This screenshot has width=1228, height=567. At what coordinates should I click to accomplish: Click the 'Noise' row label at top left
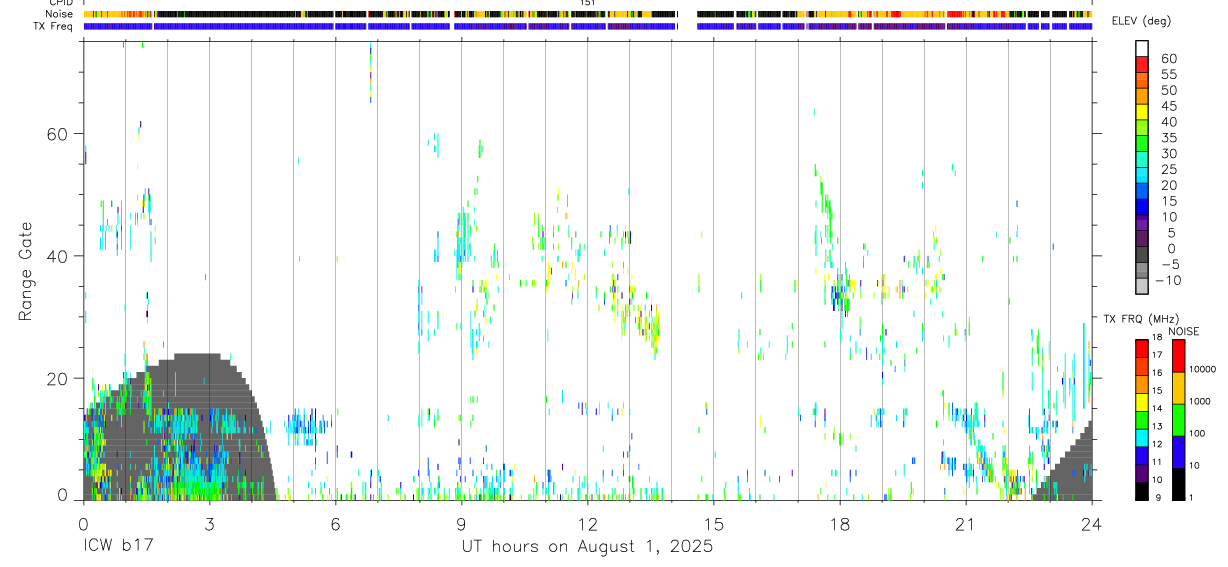click(60, 14)
